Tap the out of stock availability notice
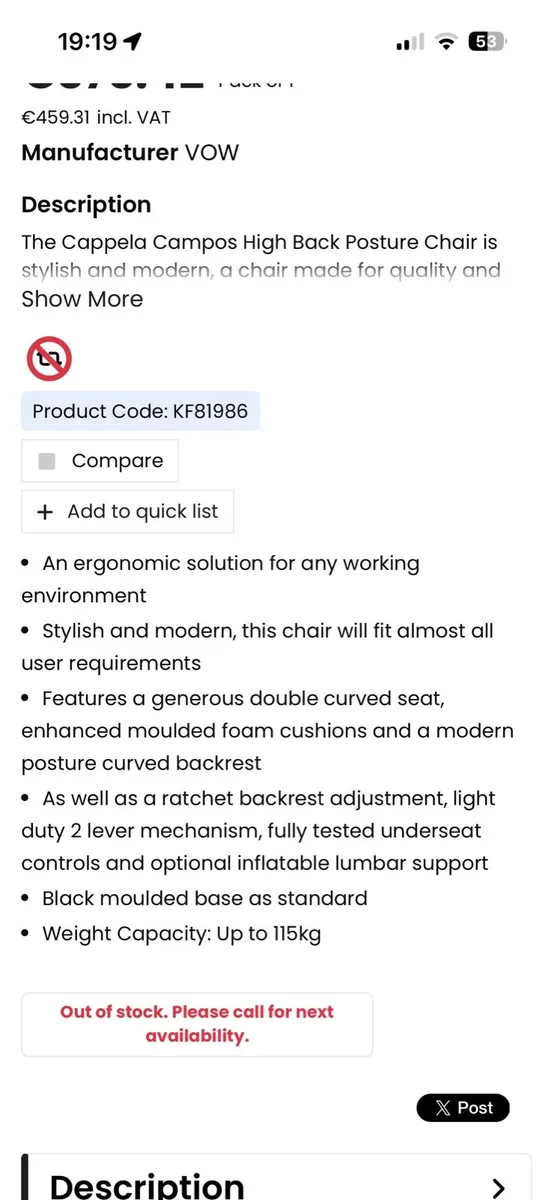This screenshot has width=554, height=1200. pyautogui.click(x=197, y=1024)
